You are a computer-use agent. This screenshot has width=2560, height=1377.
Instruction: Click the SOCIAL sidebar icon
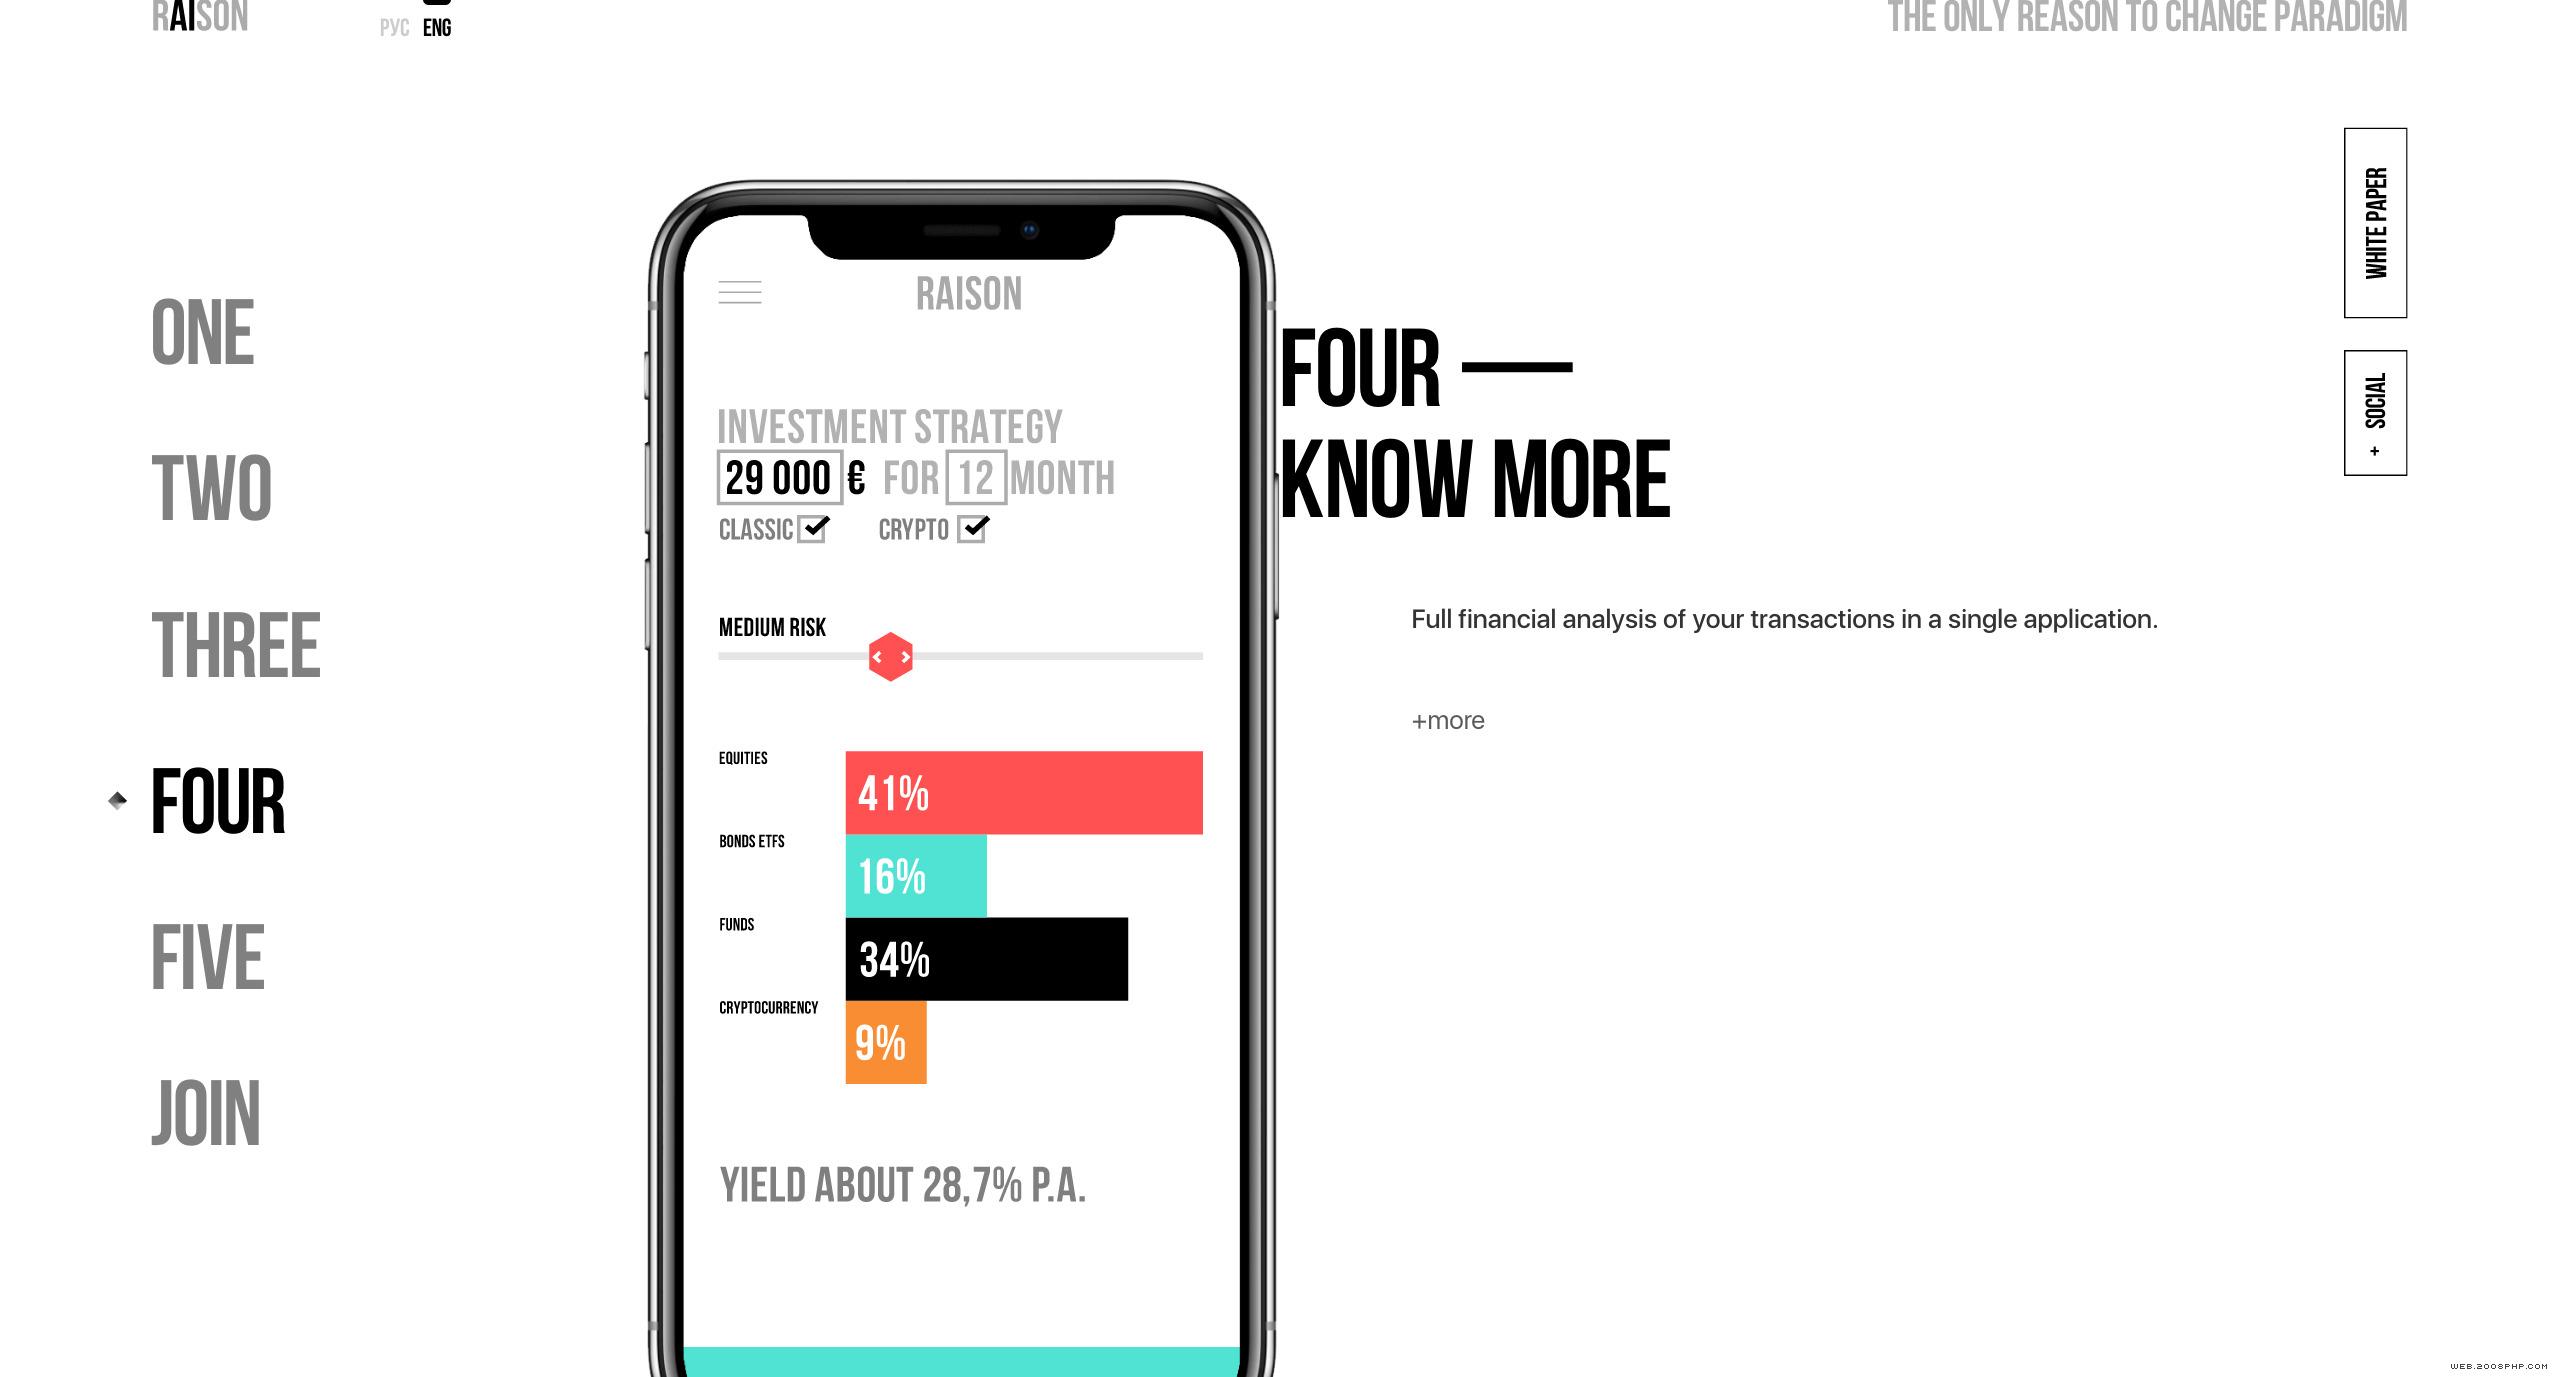pos(2374,412)
